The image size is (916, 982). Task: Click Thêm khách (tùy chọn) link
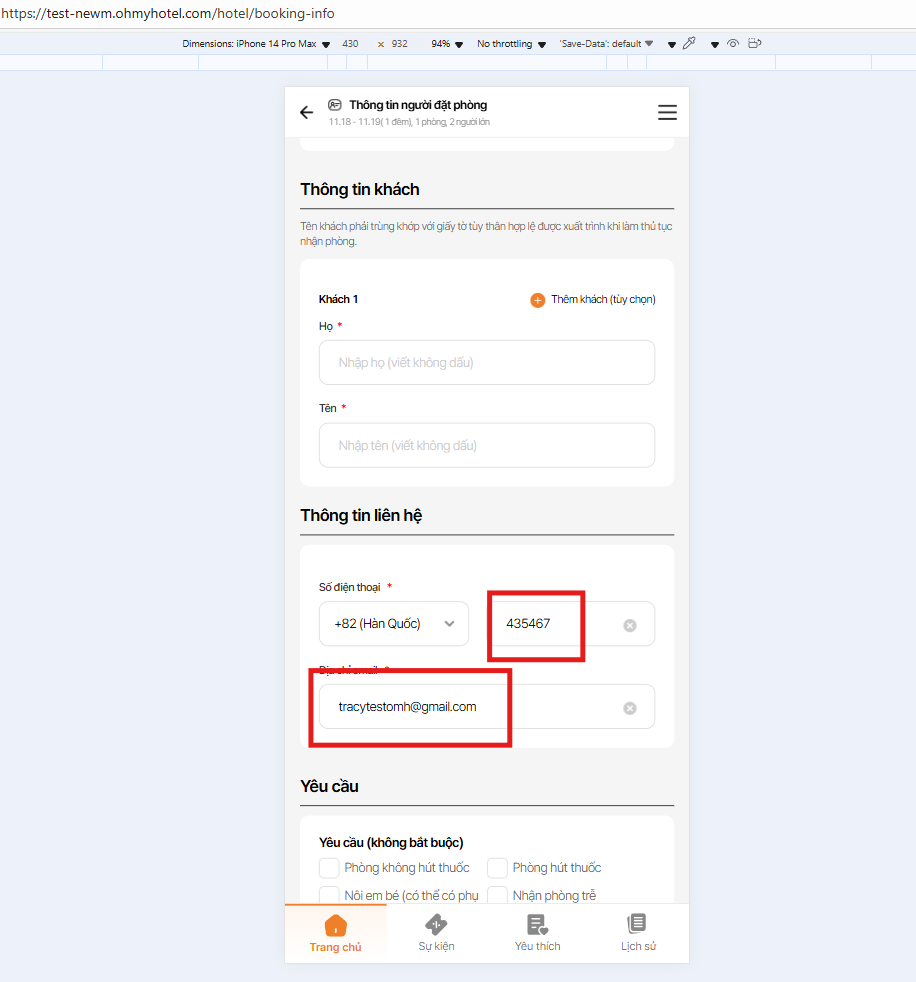[x=603, y=299]
